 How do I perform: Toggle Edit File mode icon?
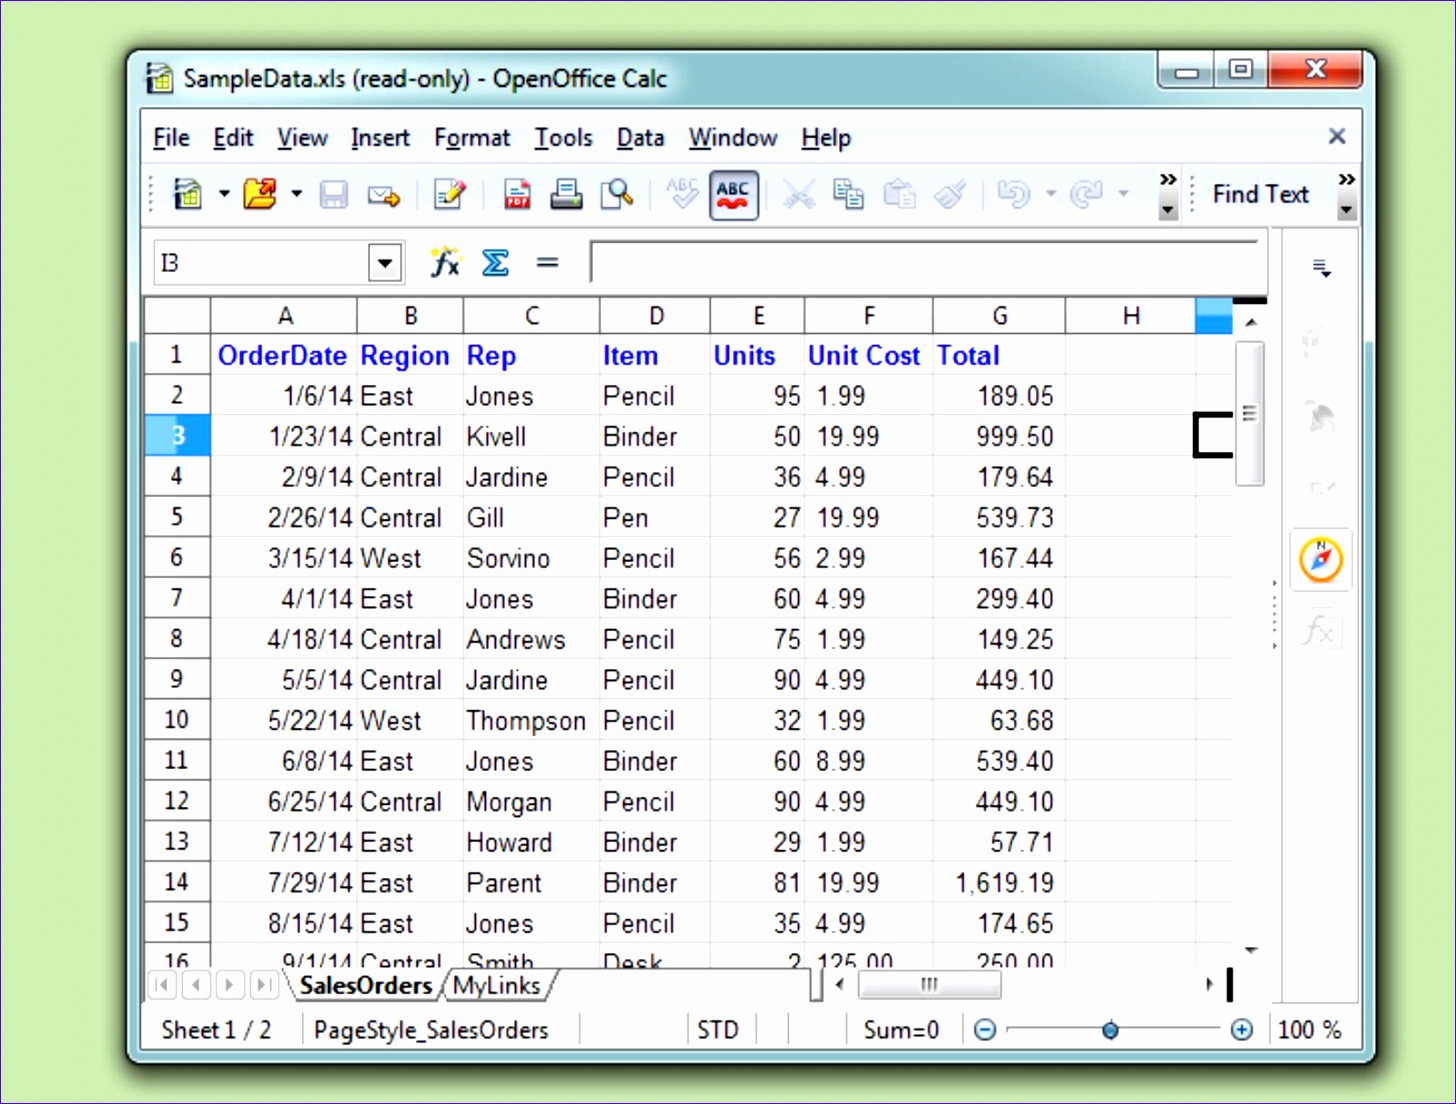tap(449, 194)
